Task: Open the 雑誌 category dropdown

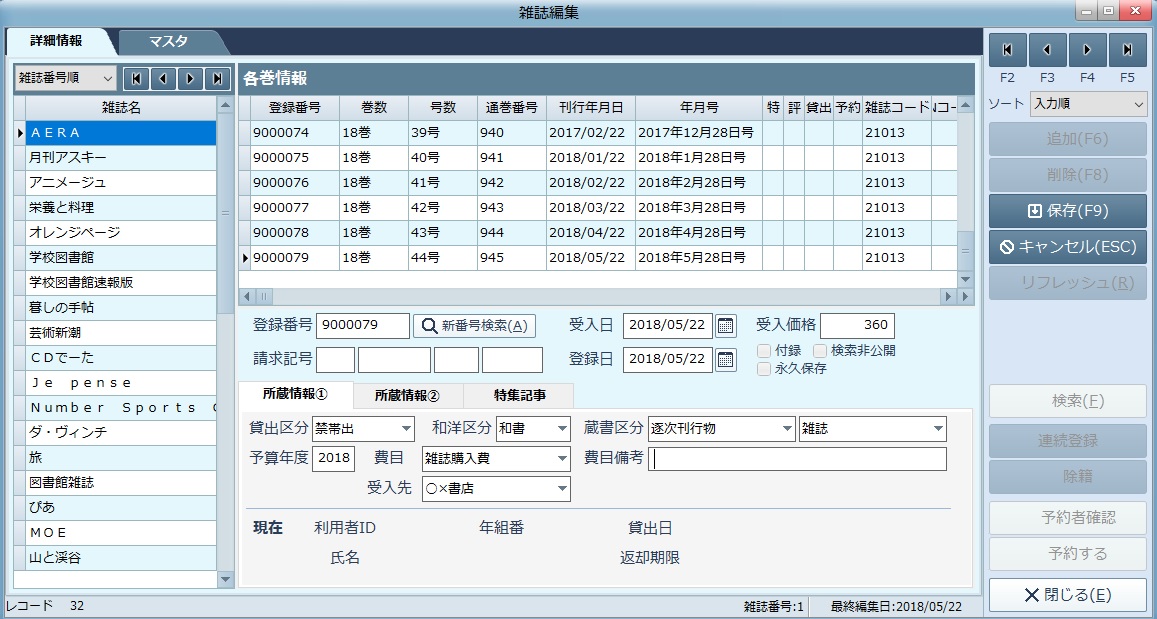Action: click(938, 429)
